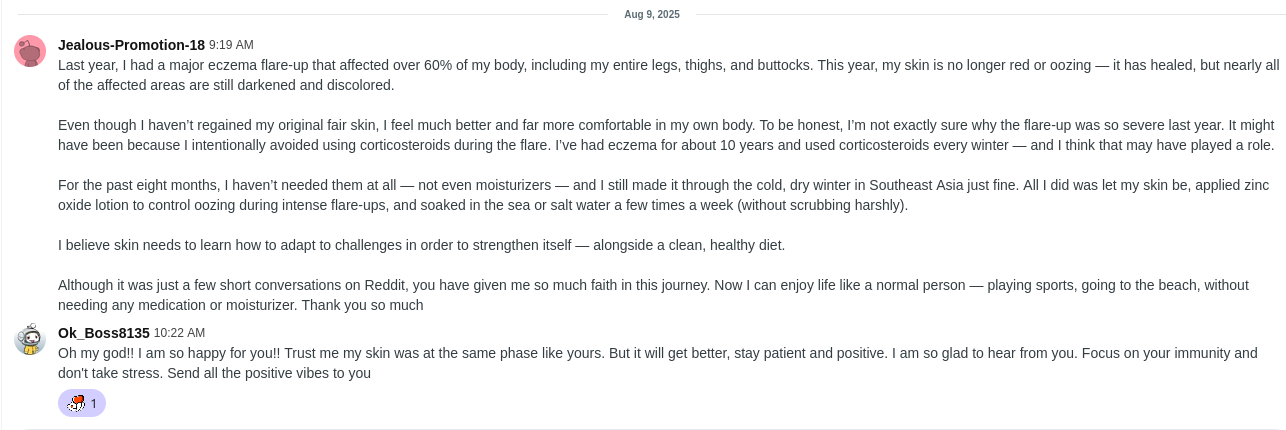Click the reaction count number 1
Image resolution: width=1286 pixels, height=430 pixels.
pos(94,404)
